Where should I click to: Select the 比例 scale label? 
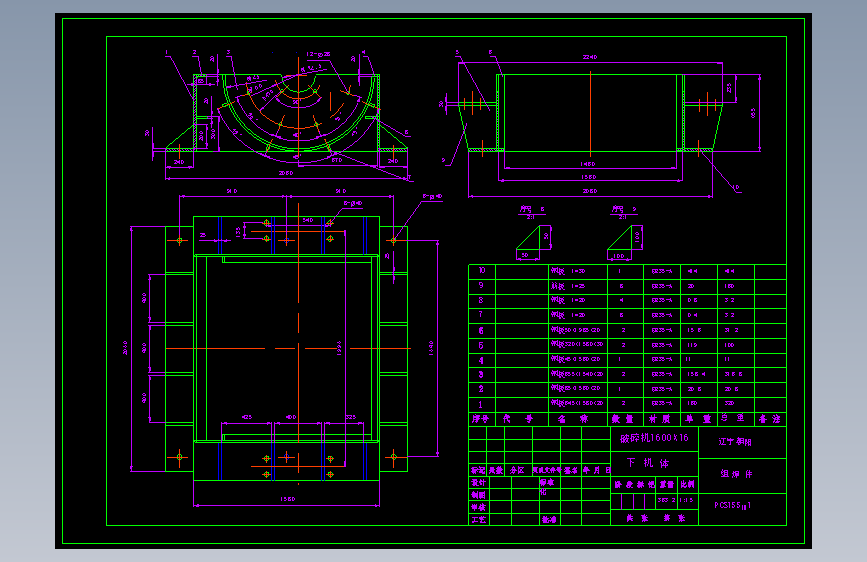[x=687, y=485]
